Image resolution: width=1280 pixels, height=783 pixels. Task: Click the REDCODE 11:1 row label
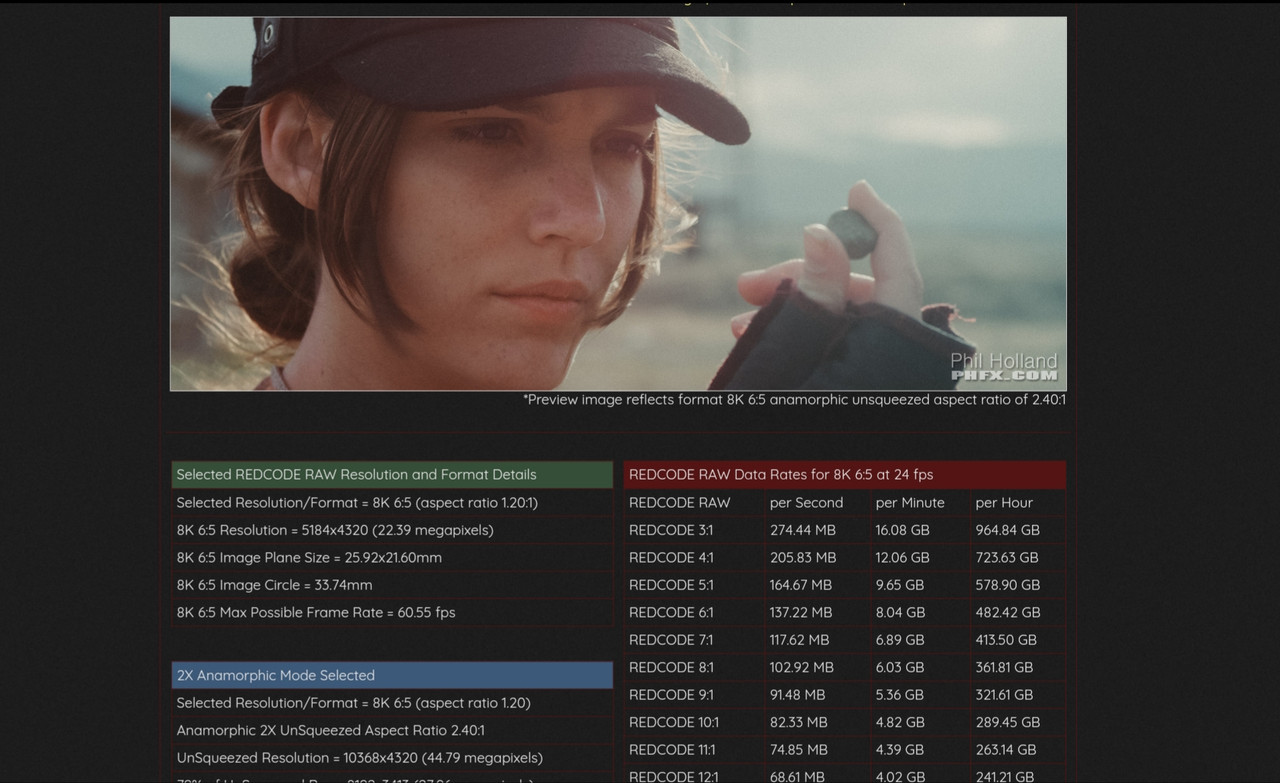[672, 750]
